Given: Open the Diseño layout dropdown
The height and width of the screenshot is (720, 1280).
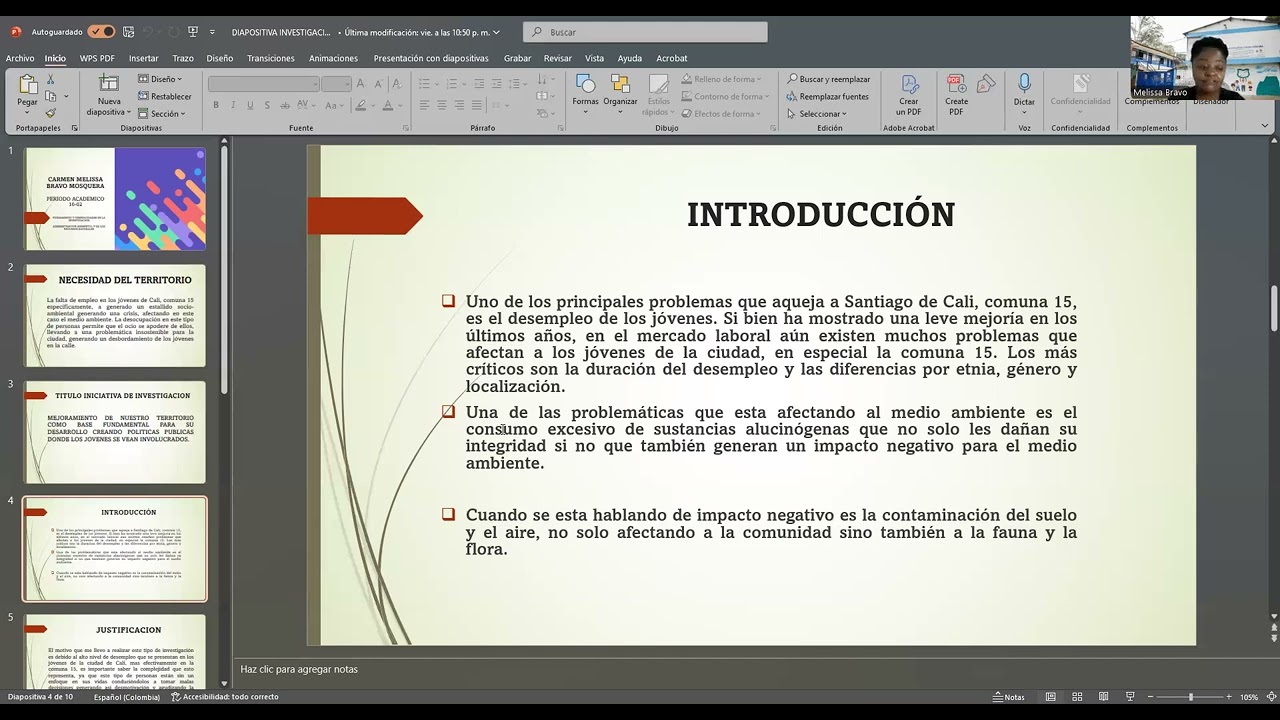Looking at the screenshot, I should pyautogui.click(x=160, y=79).
